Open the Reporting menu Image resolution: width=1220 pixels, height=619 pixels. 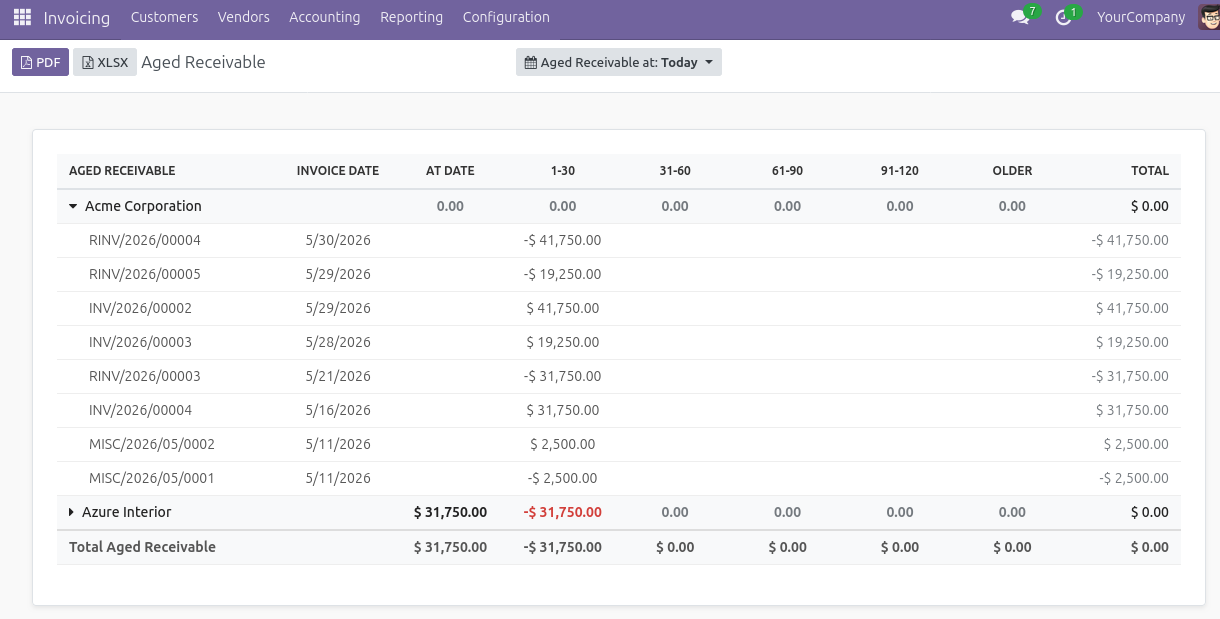tap(411, 17)
